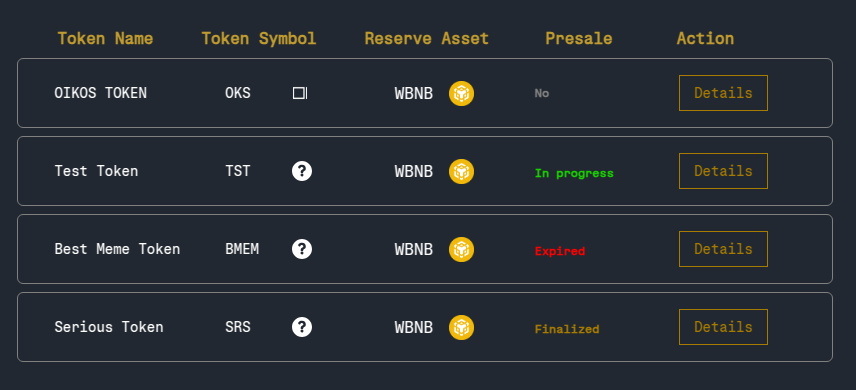Click the Token Symbol column header

click(x=259, y=39)
